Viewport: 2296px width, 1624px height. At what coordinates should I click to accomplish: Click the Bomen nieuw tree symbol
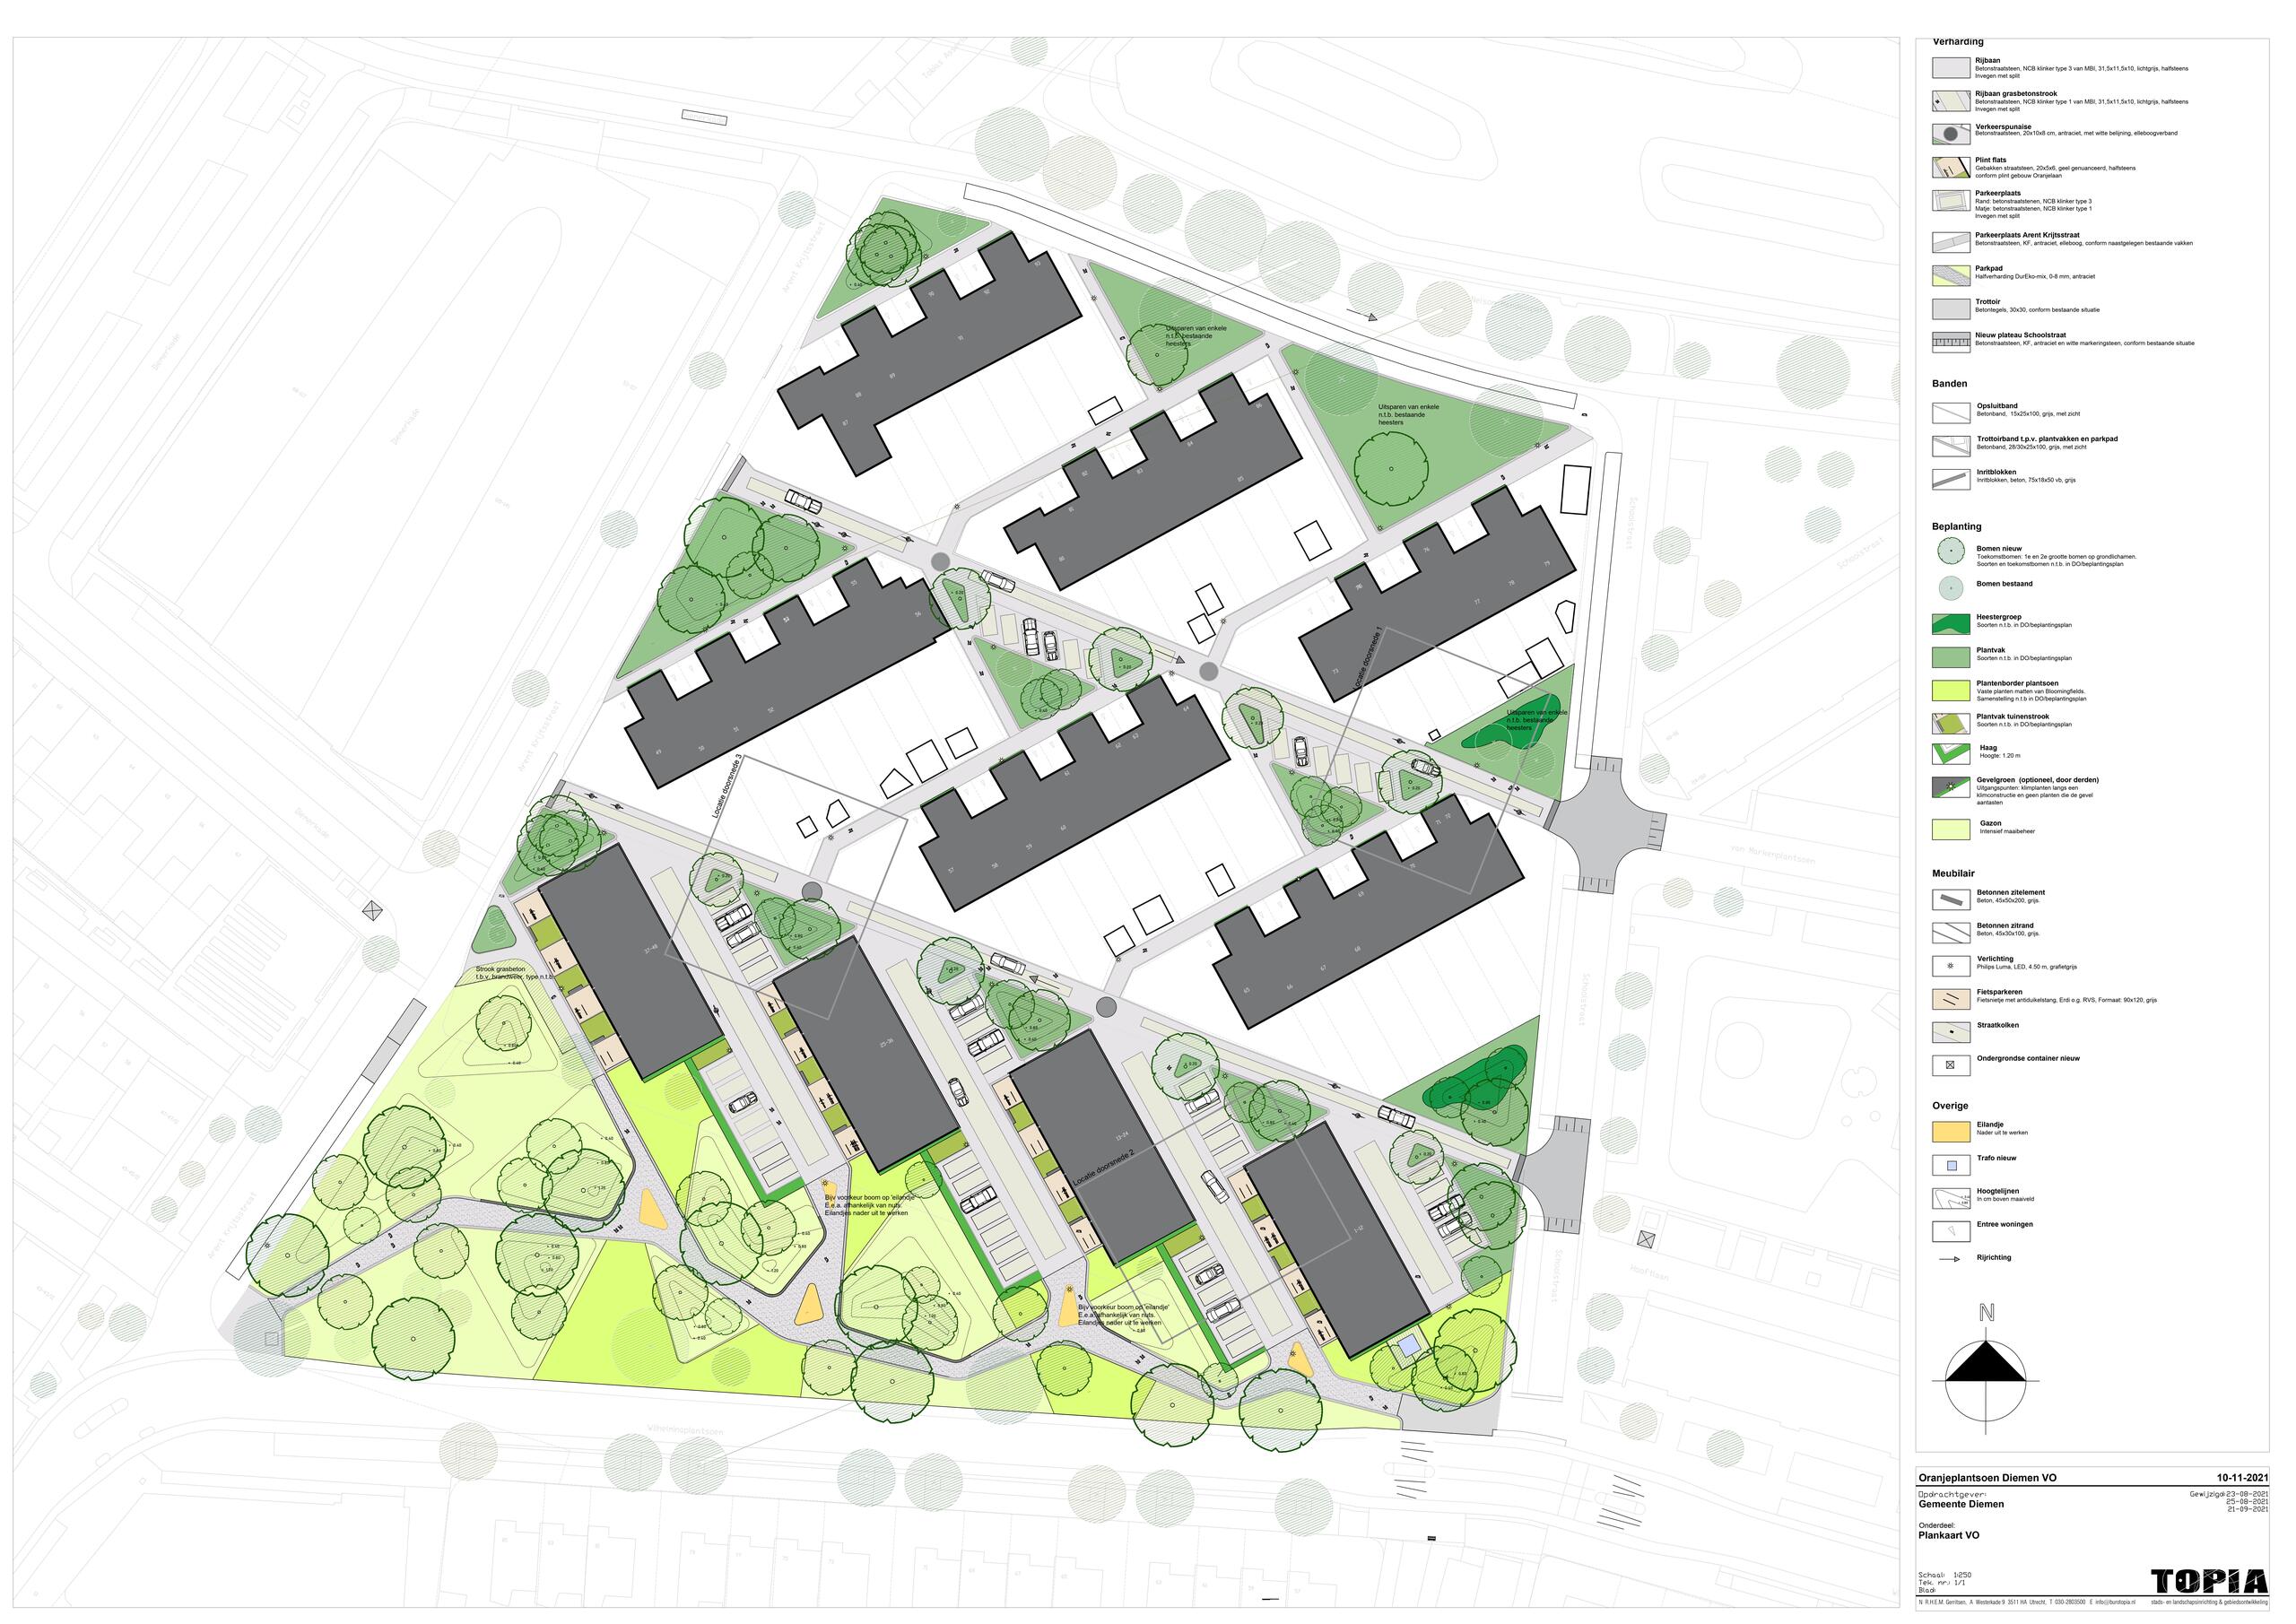(1950, 551)
